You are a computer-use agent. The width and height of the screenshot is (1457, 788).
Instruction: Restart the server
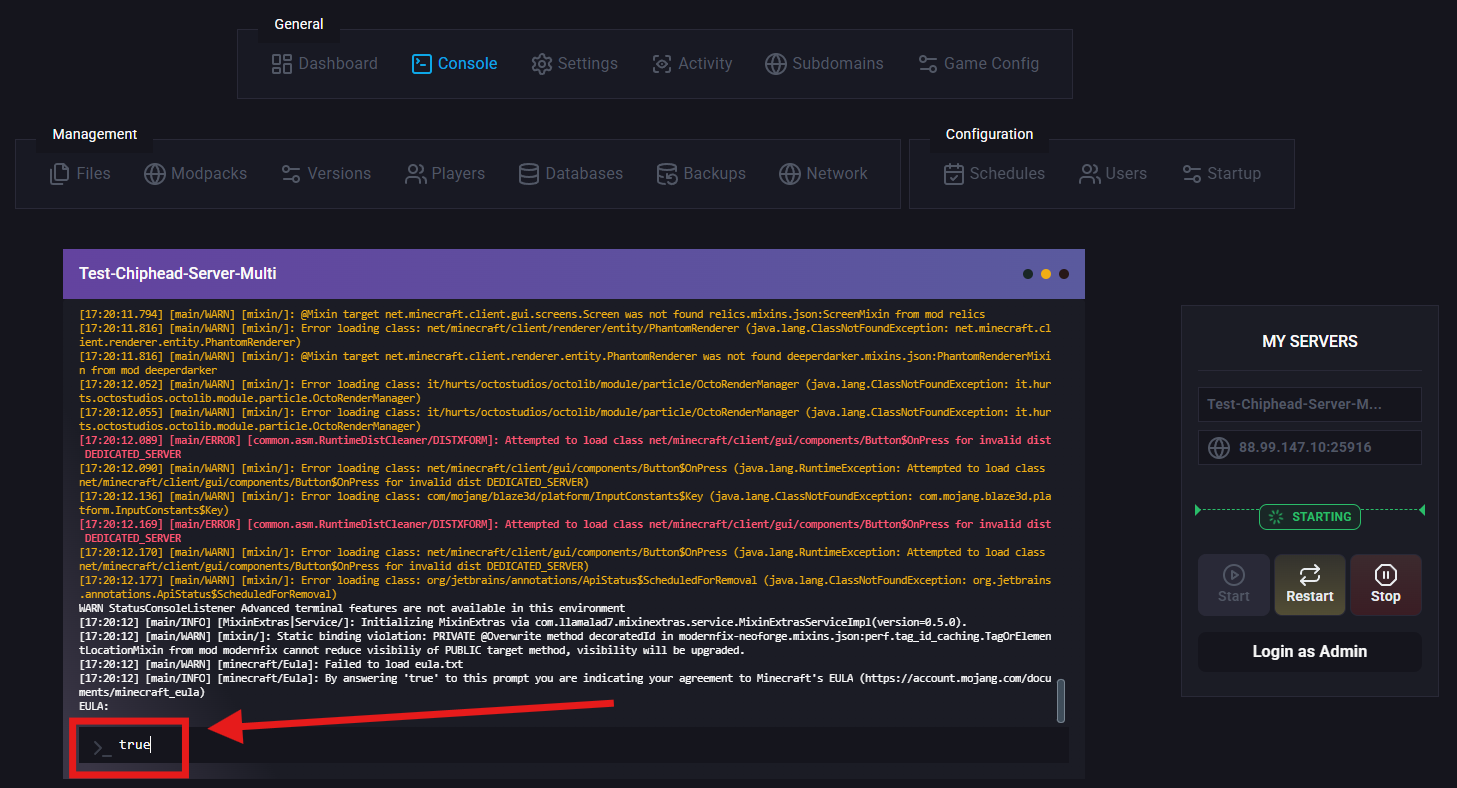click(x=1310, y=585)
